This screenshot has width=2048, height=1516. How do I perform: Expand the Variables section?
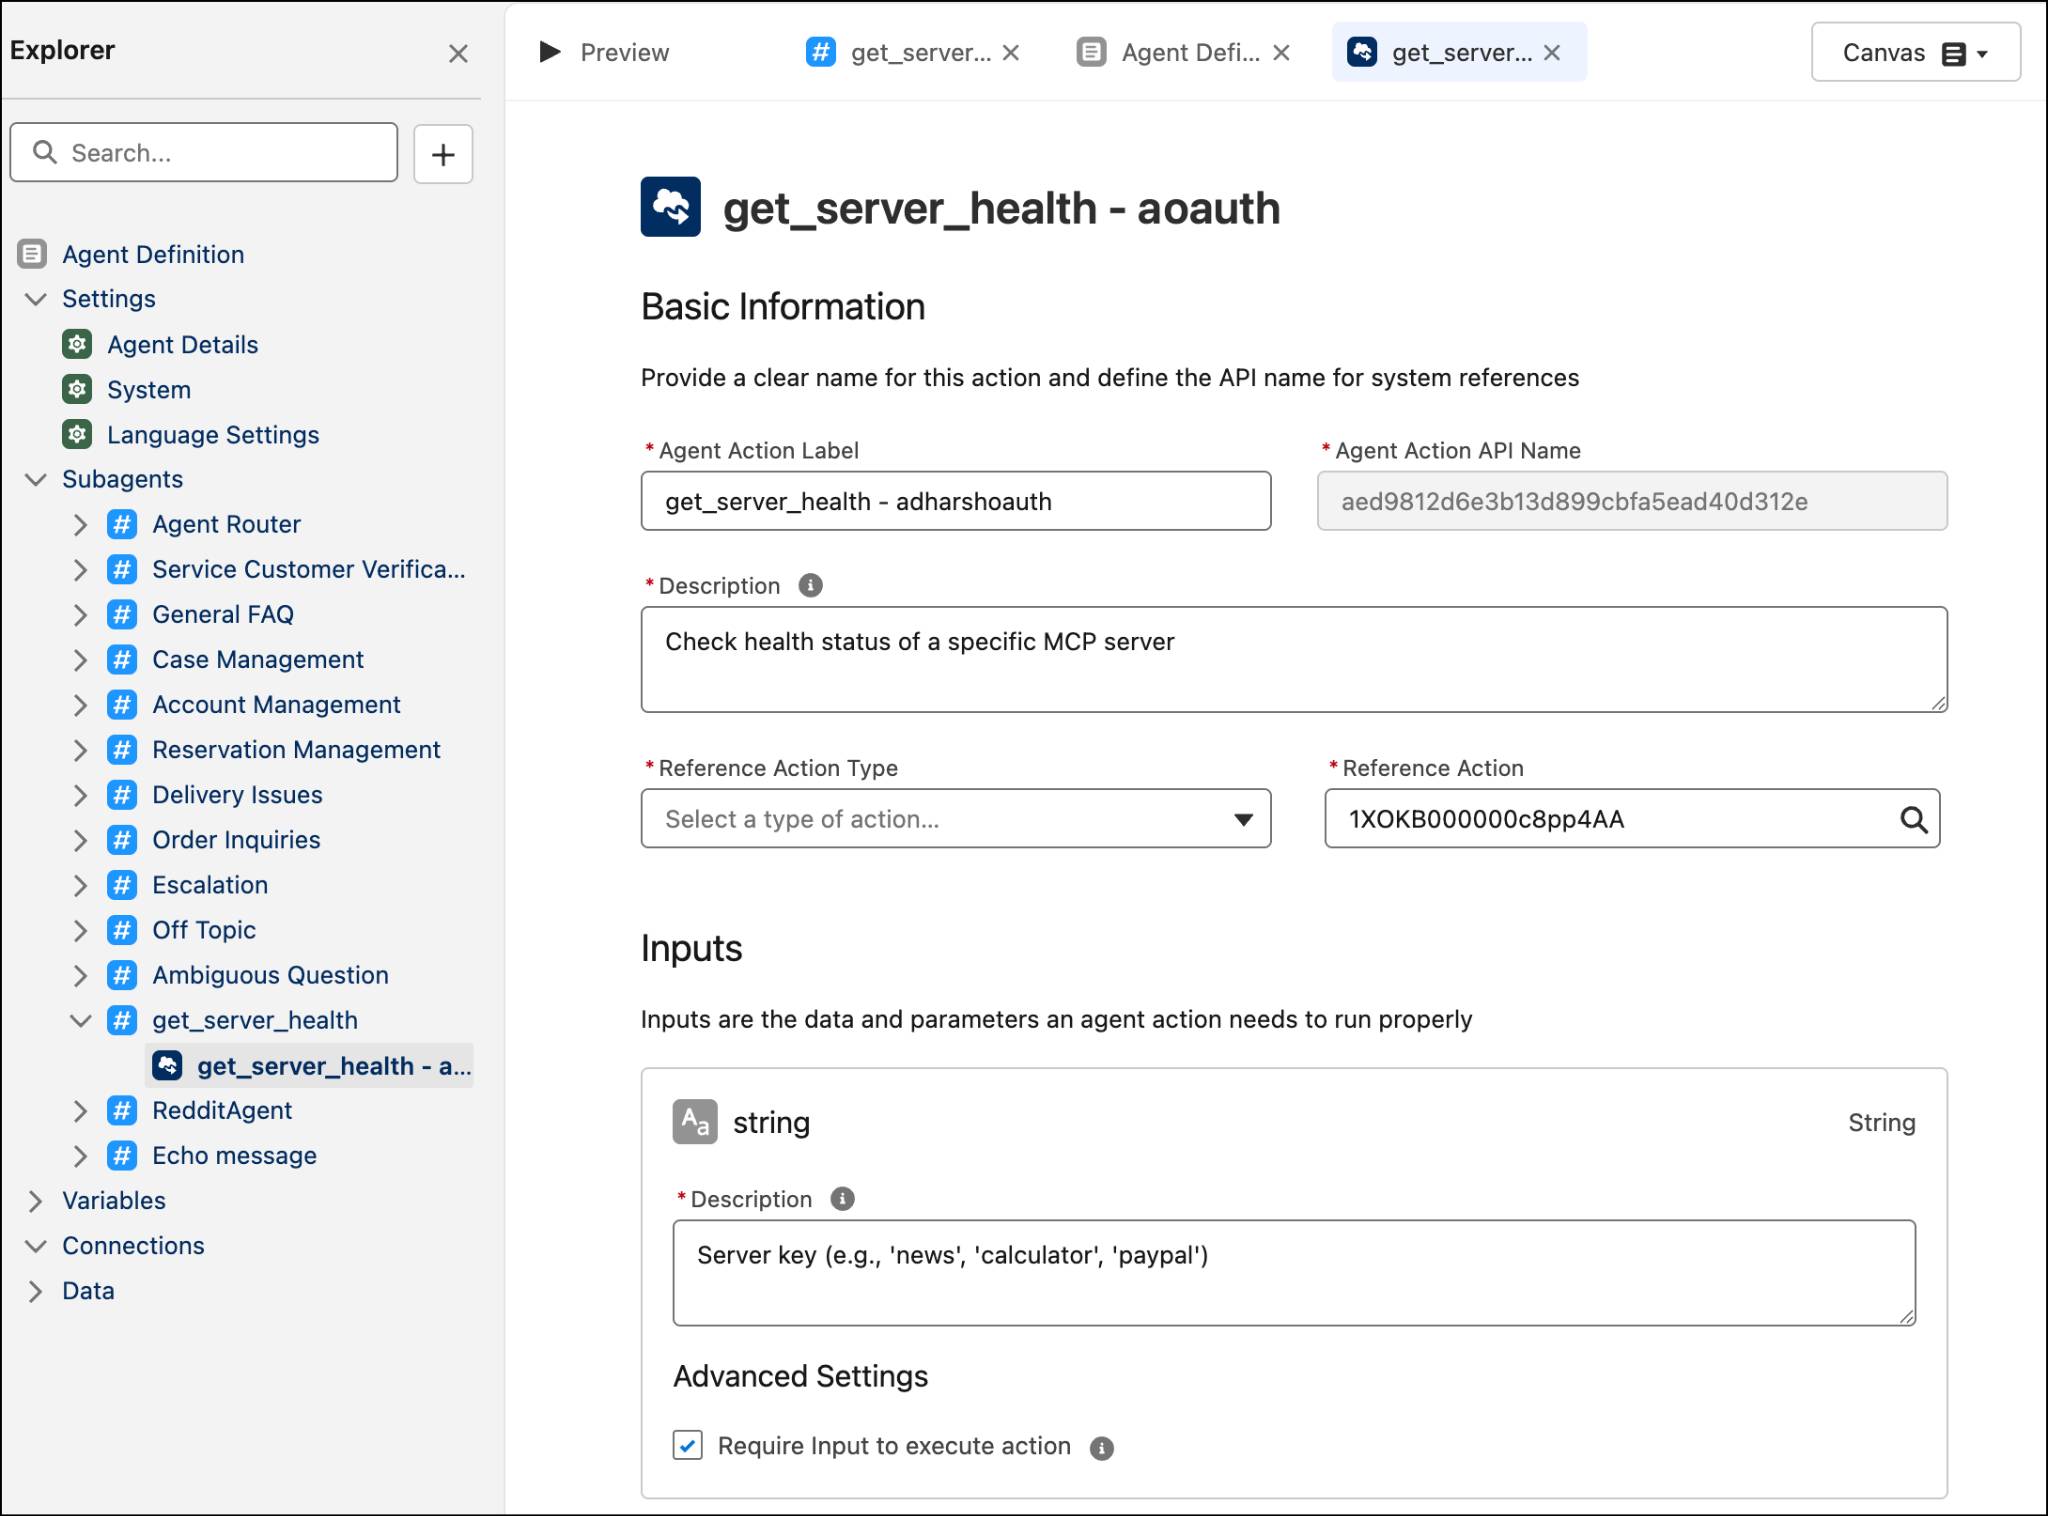[36, 1200]
